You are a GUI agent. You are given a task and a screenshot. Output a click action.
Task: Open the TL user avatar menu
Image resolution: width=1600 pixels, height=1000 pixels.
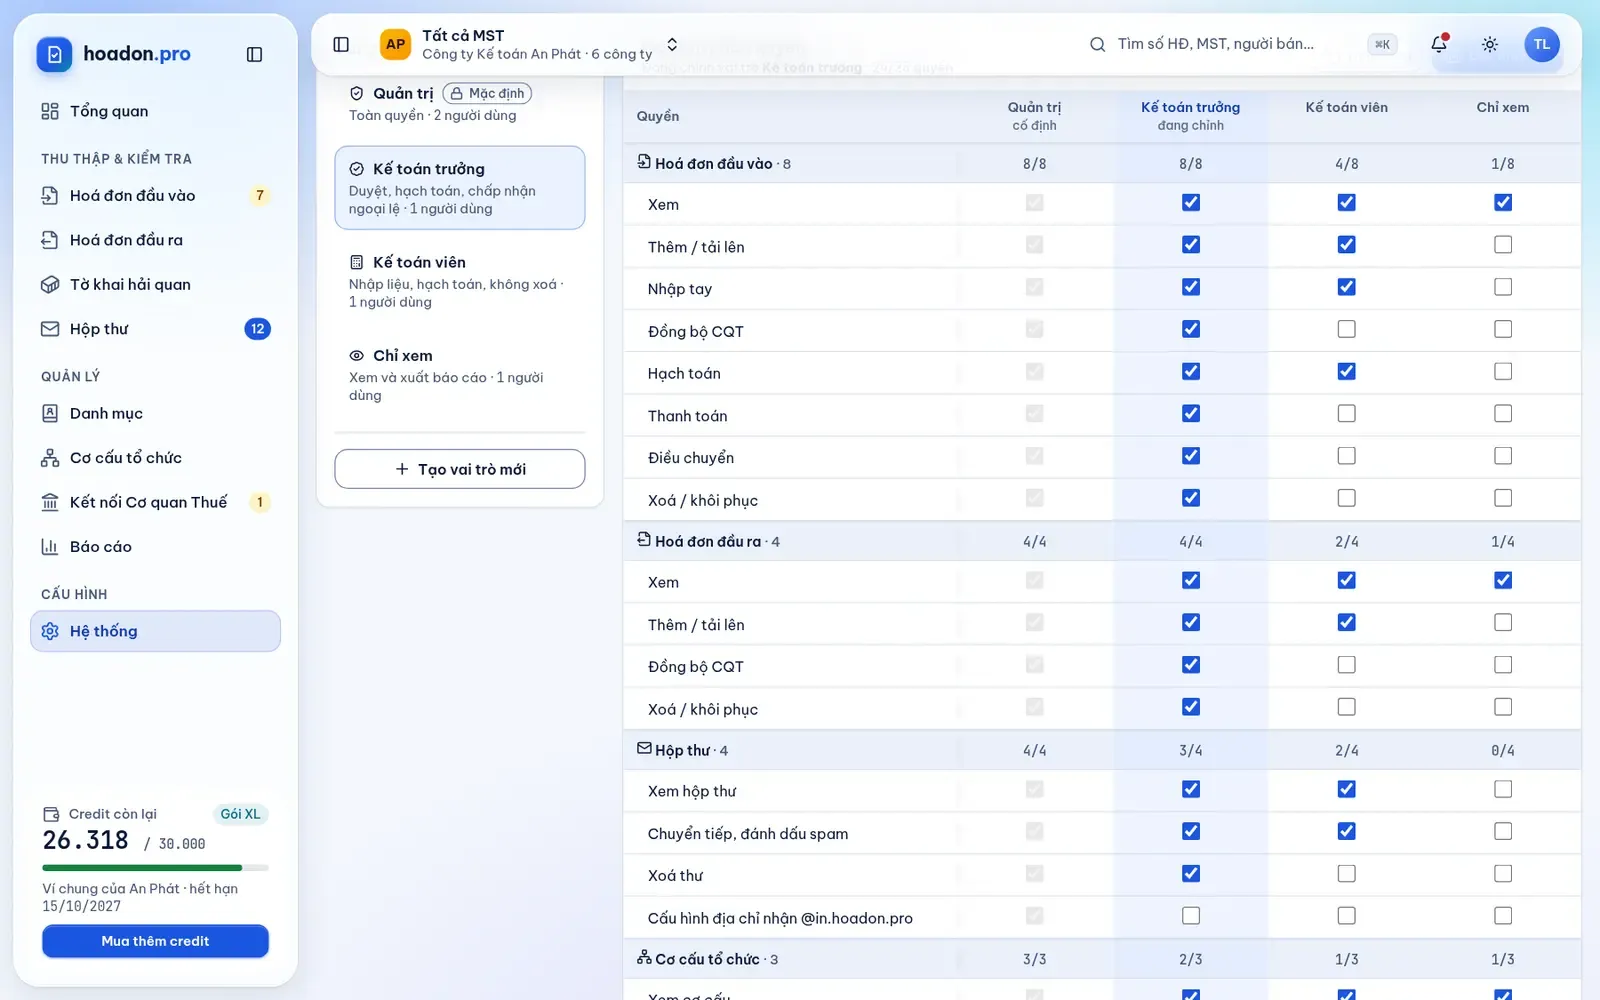1542,44
